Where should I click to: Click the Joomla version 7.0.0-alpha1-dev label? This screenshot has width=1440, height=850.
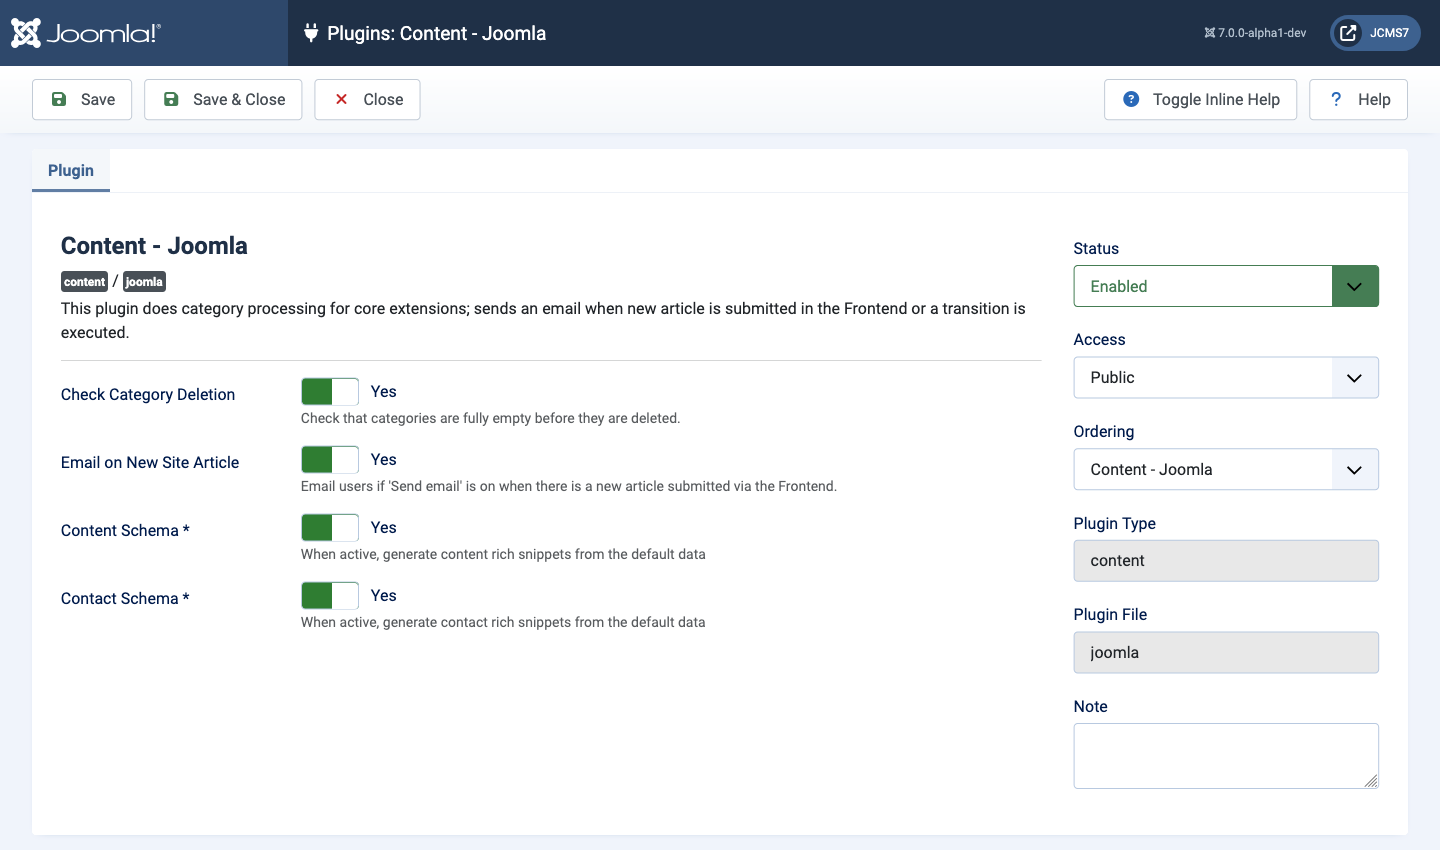[1255, 33]
